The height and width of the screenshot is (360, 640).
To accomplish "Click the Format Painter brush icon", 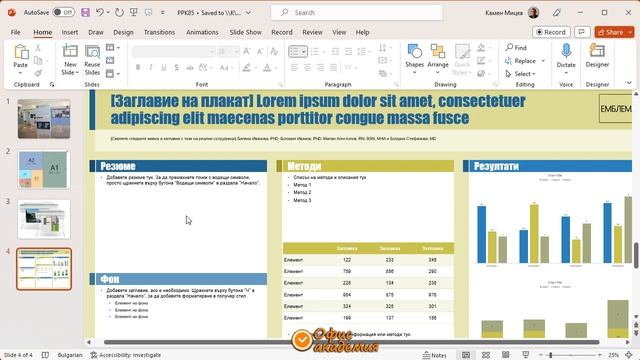I will click(x=38, y=73).
